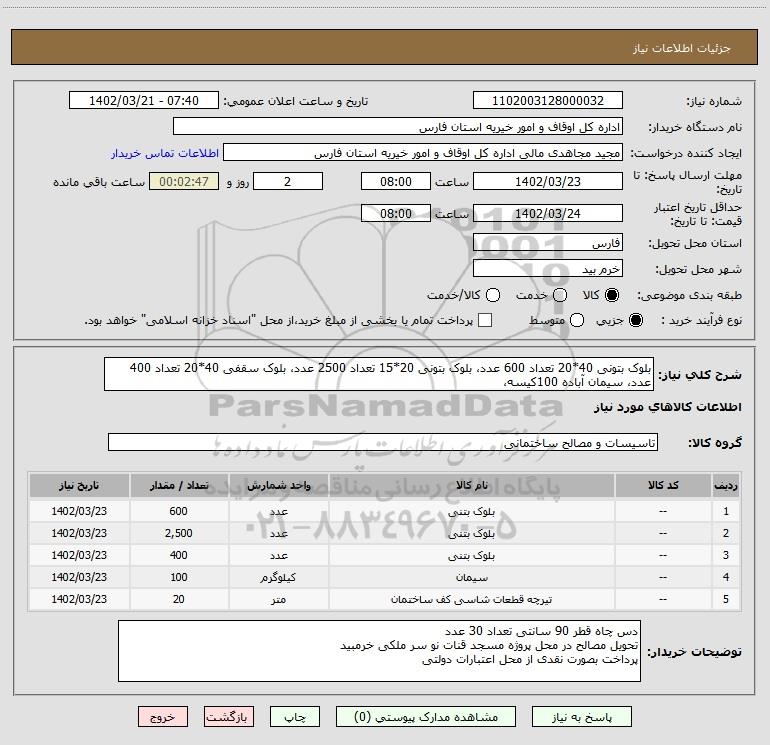The width and height of the screenshot is (770, 745).
Task: Click quantity 20 in row 5
Action: click(179, 599)
